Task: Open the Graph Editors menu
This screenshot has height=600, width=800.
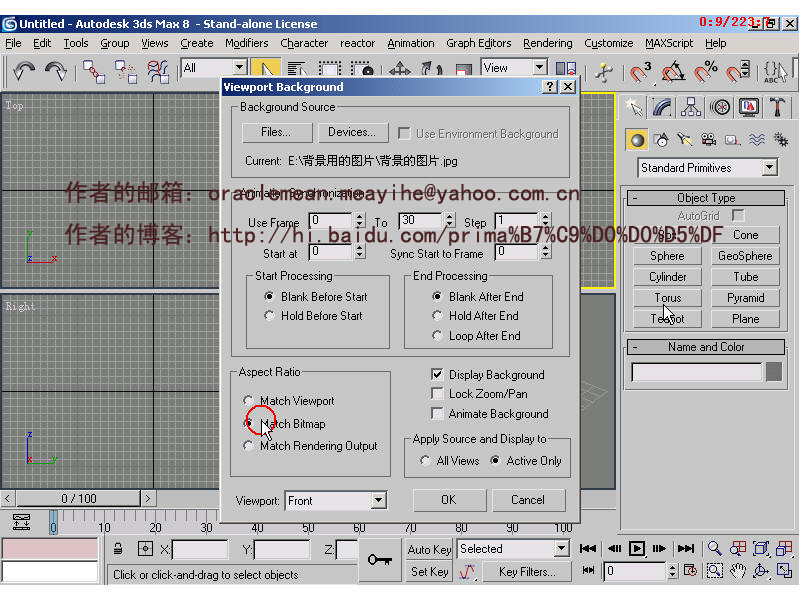Action: 479,43
